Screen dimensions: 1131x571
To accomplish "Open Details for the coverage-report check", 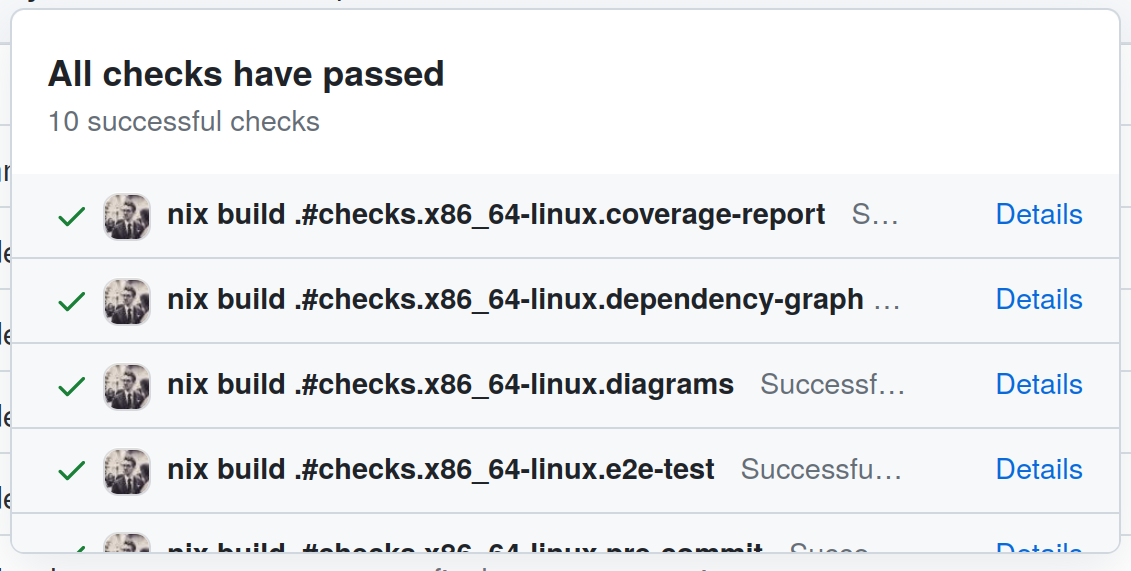I will point(1039,215).
